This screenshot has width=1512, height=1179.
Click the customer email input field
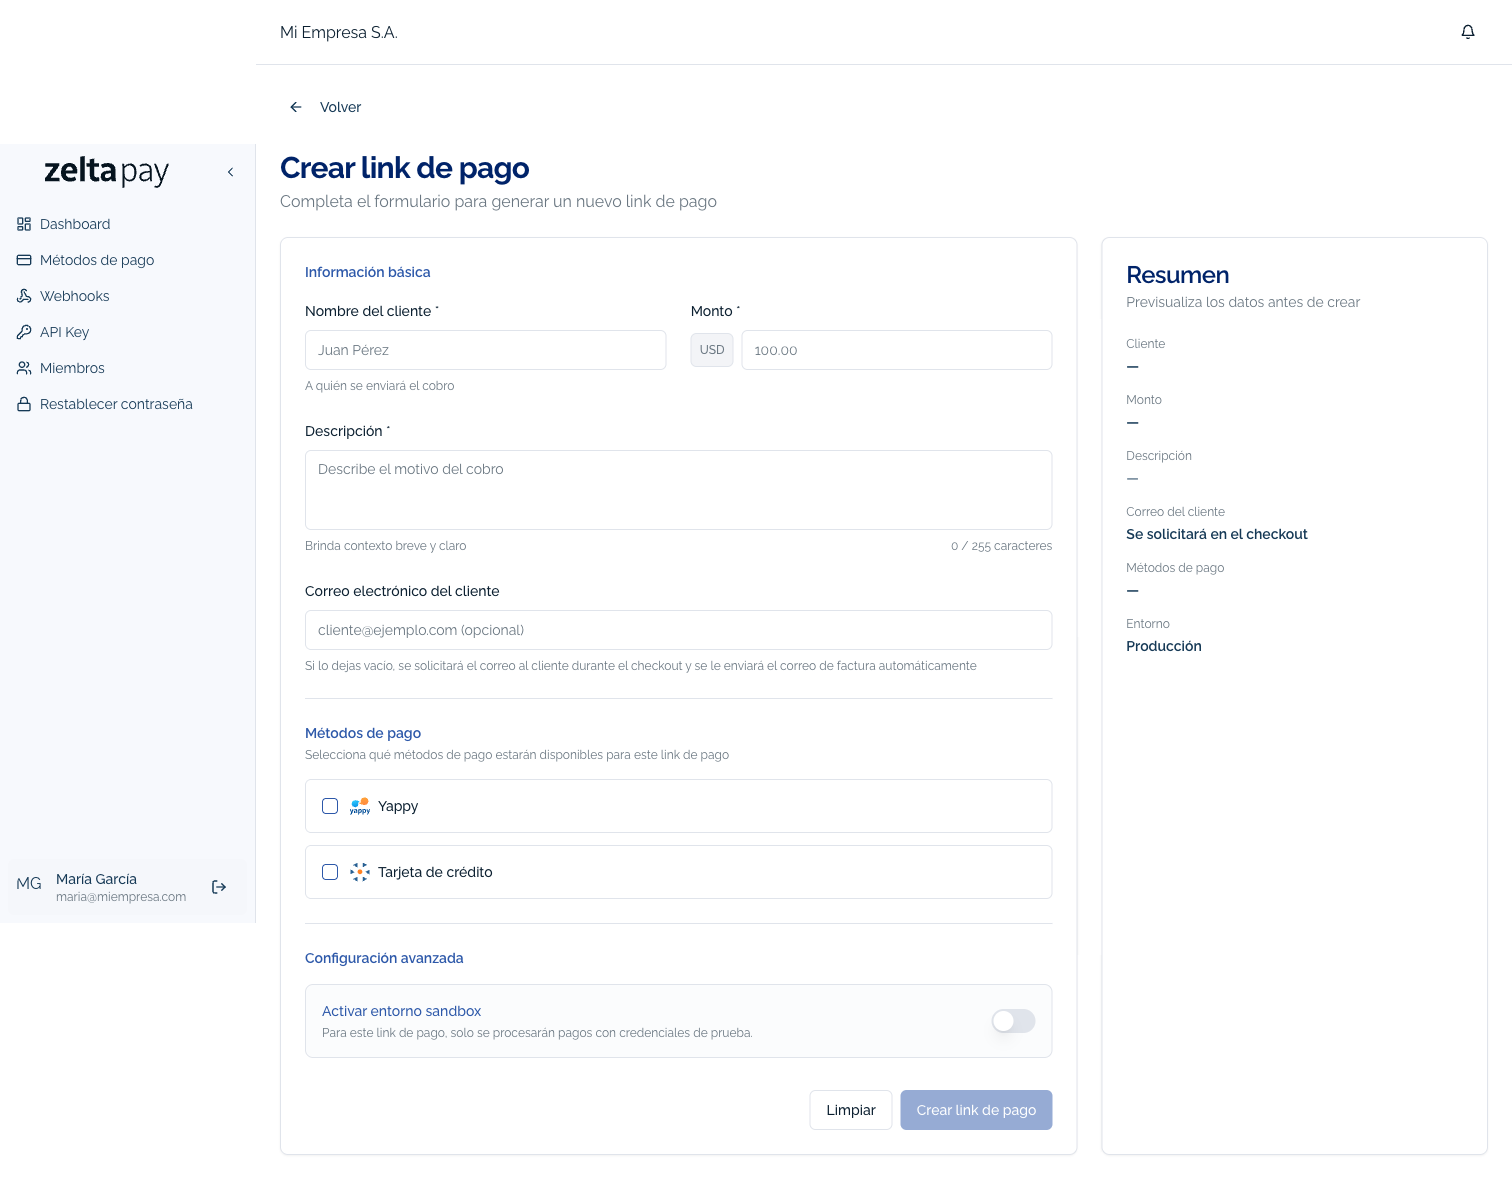point(678,630)
